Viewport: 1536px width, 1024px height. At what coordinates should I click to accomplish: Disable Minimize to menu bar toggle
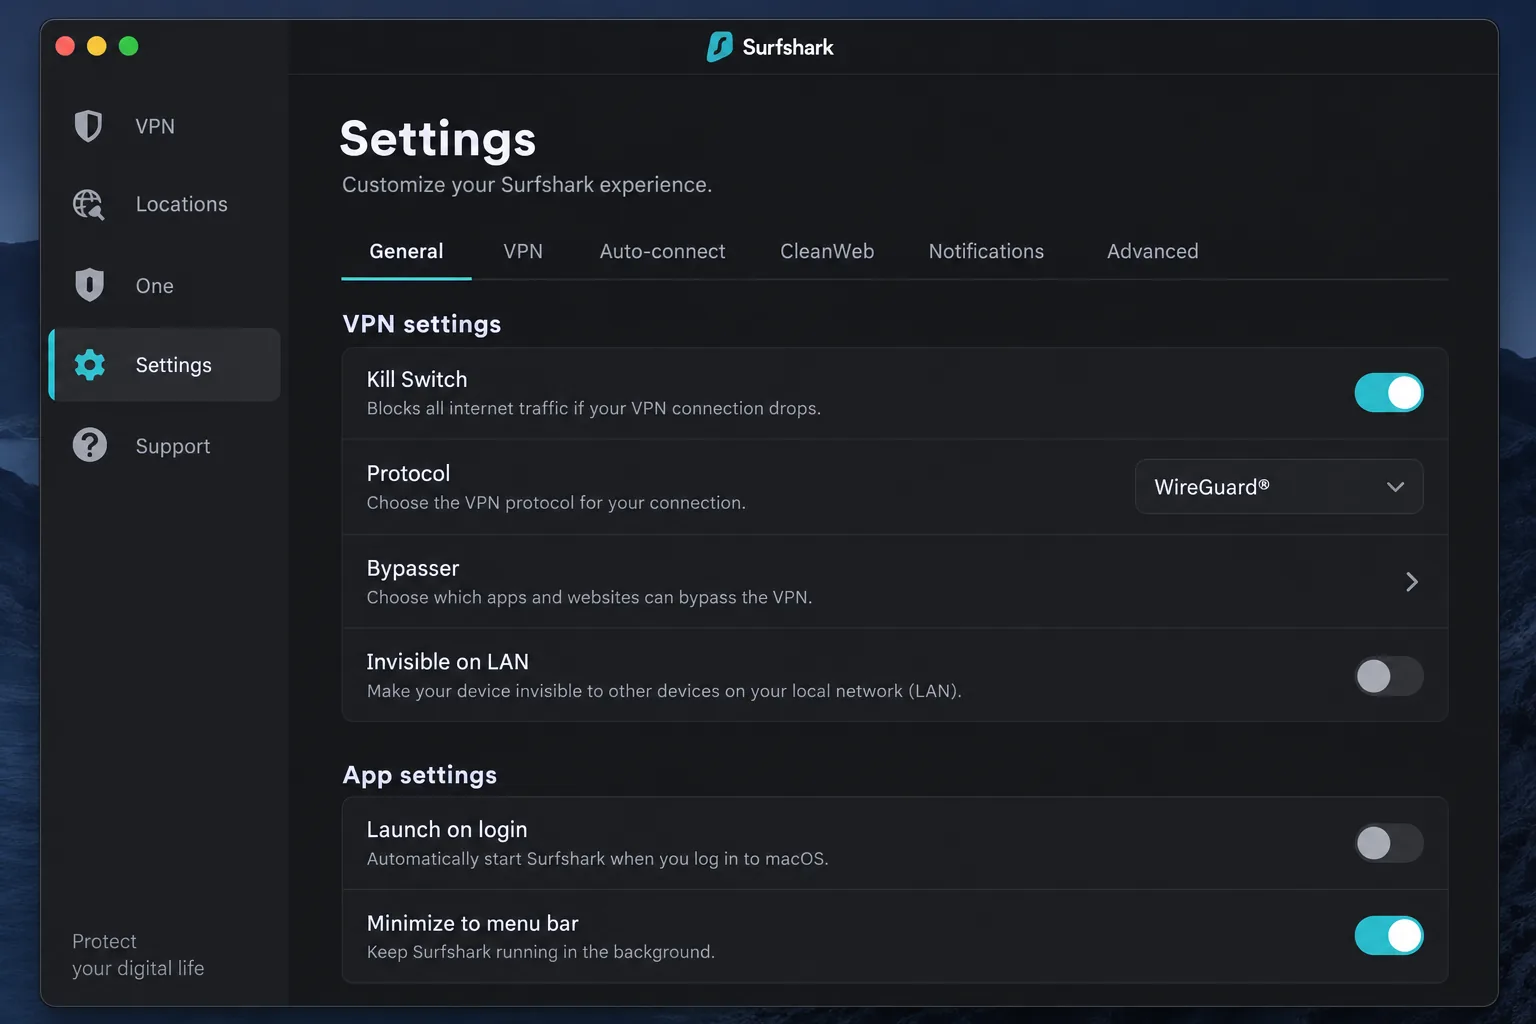pyautogui.click(x=1388, y=936)
